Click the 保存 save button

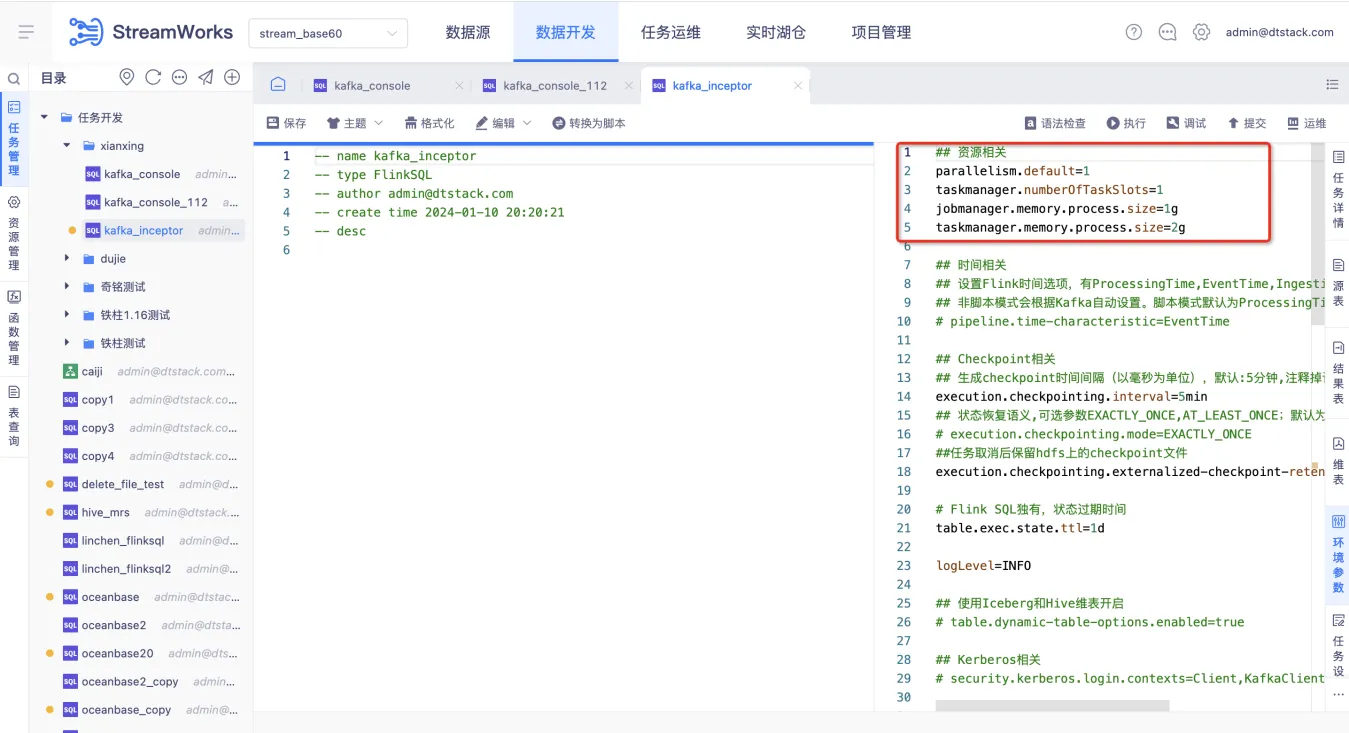tap(286, 123)
